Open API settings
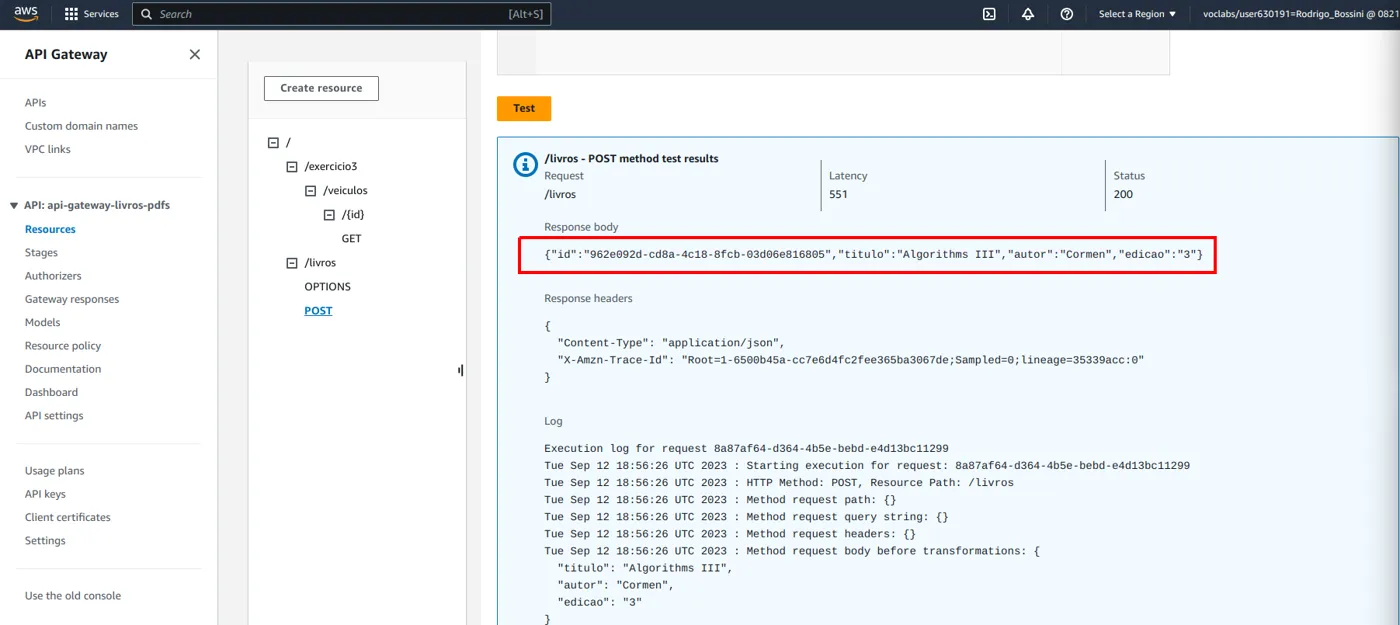Image resolution: width=1400 pixels, height=625 pixels. (54, 416)
